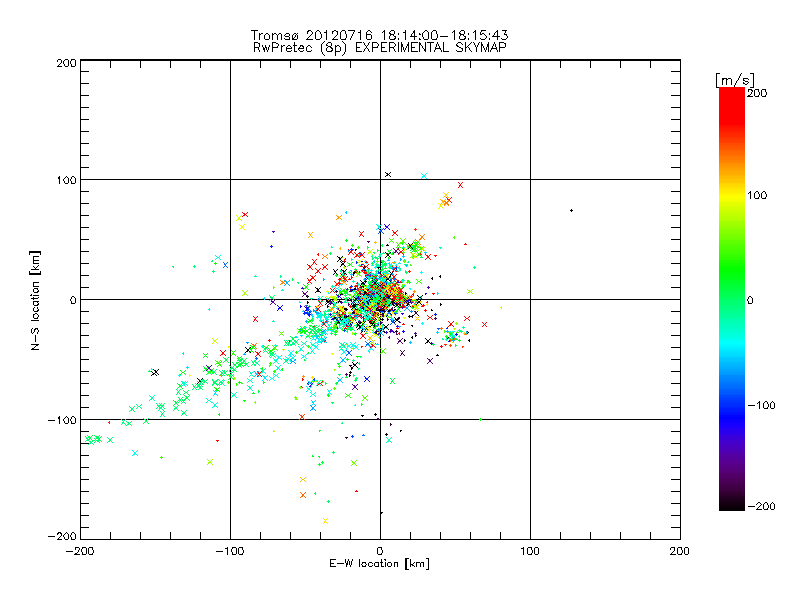This screenshot has width=800, height=600.
Task: Click the colorbar label '-100'
Action: pos(761,406)
